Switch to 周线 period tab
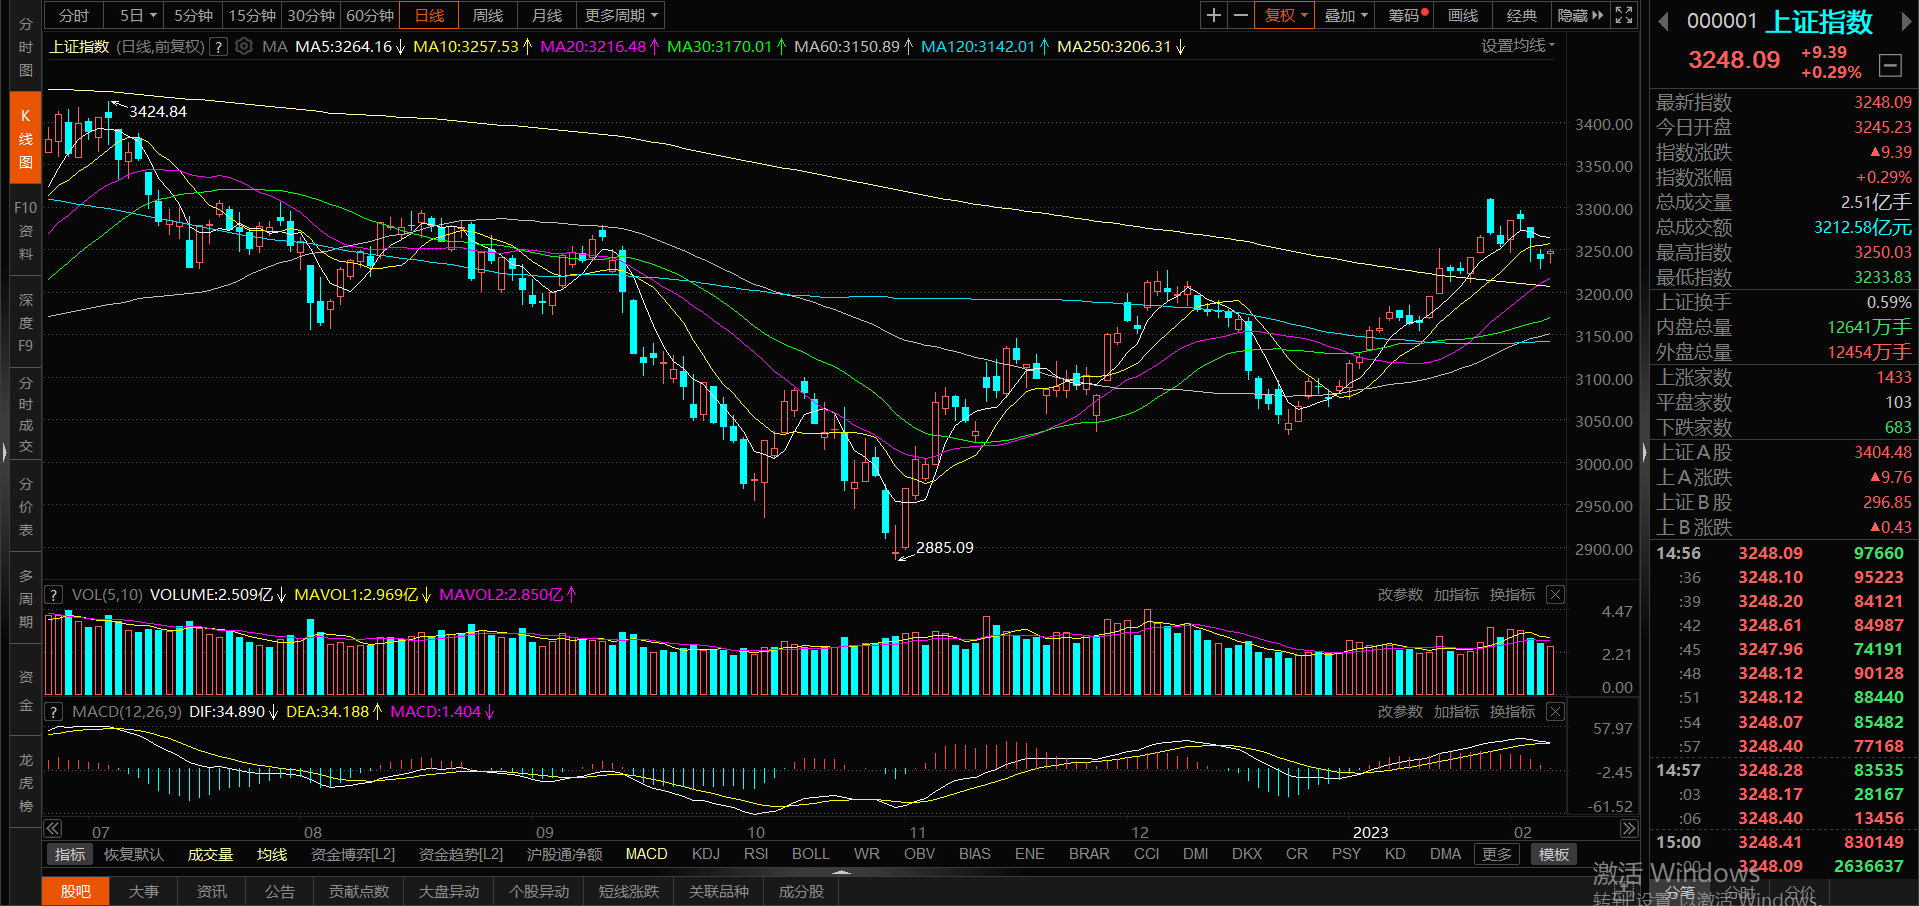The height and width of the screenshot is (906, 1919). pos(488,15)
